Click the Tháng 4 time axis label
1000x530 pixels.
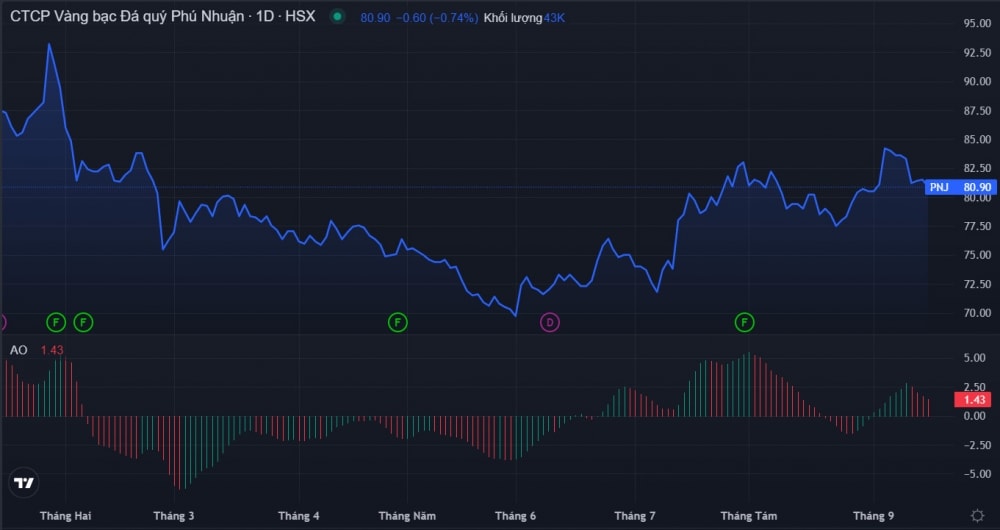point(298,515)
